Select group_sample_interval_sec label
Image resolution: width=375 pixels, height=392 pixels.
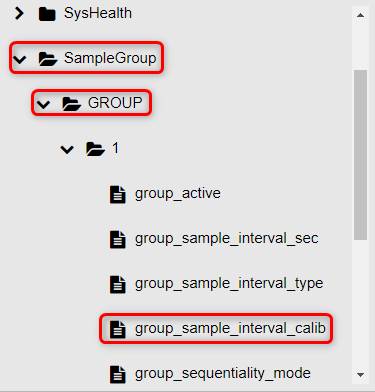pyautogui.click(x=226, y=239)
